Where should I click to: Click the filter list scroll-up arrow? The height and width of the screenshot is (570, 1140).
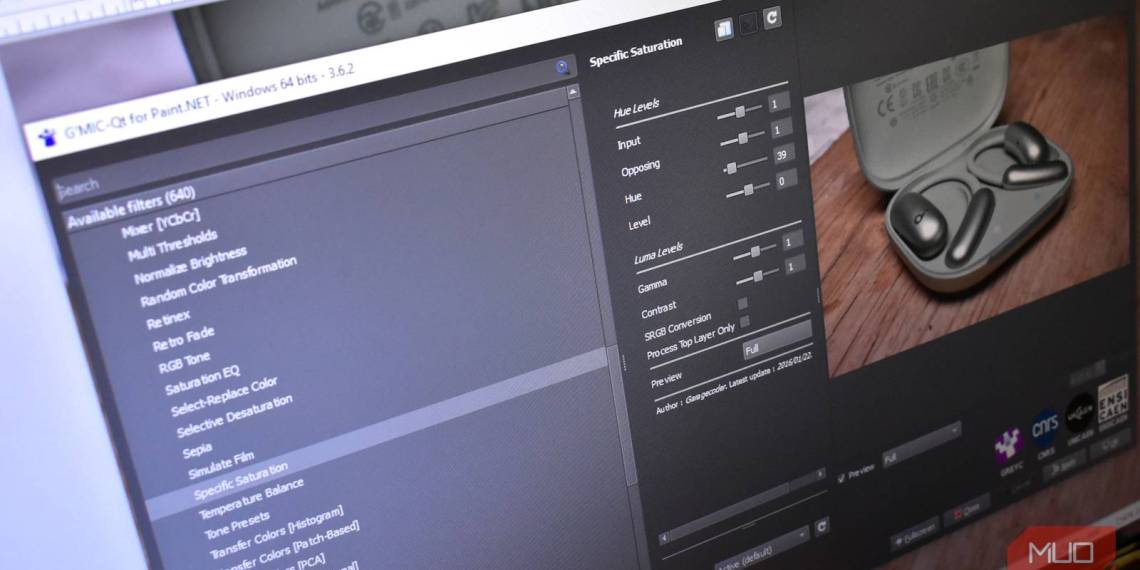pyautogui.click(x=573, y=92)
